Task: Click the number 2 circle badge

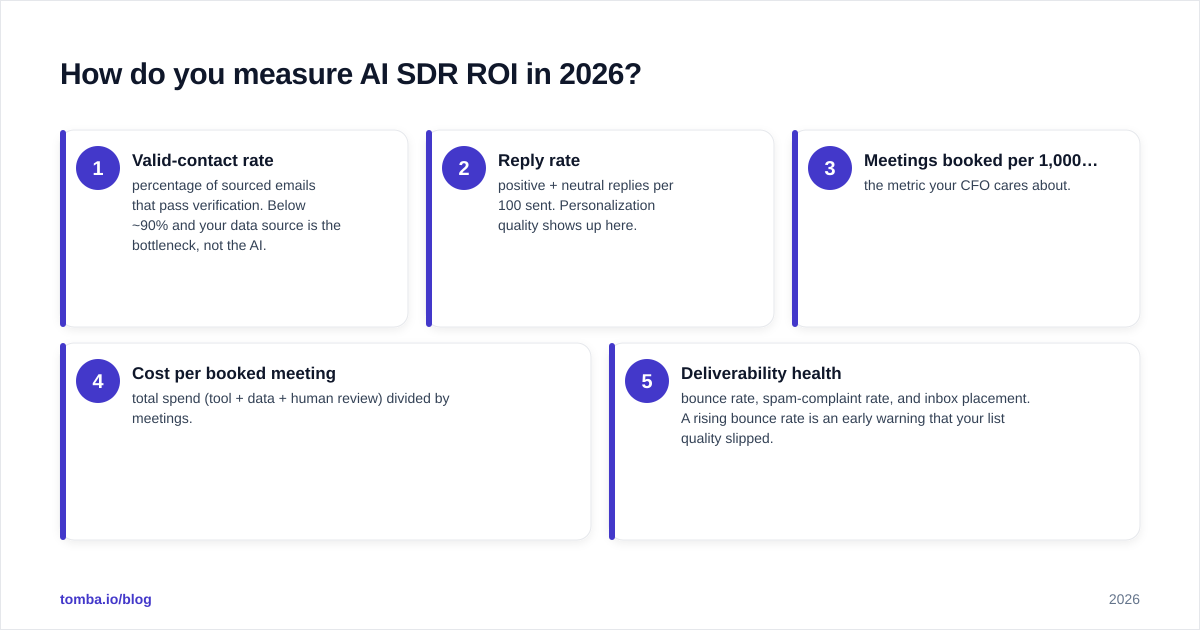Action: coord(464,168)
